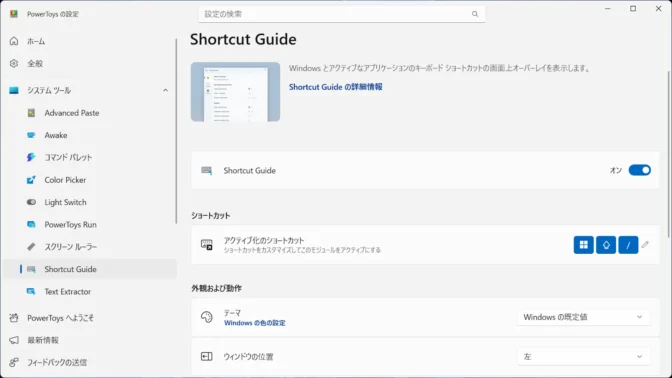Open the window position dropdown (左)
The height and width of the screenshot is (378, 672).
pos(583,357)
